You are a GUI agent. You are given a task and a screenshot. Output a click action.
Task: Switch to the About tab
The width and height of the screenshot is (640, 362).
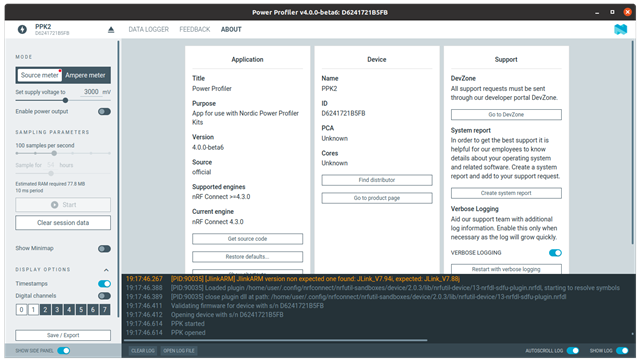click(231, 29)
